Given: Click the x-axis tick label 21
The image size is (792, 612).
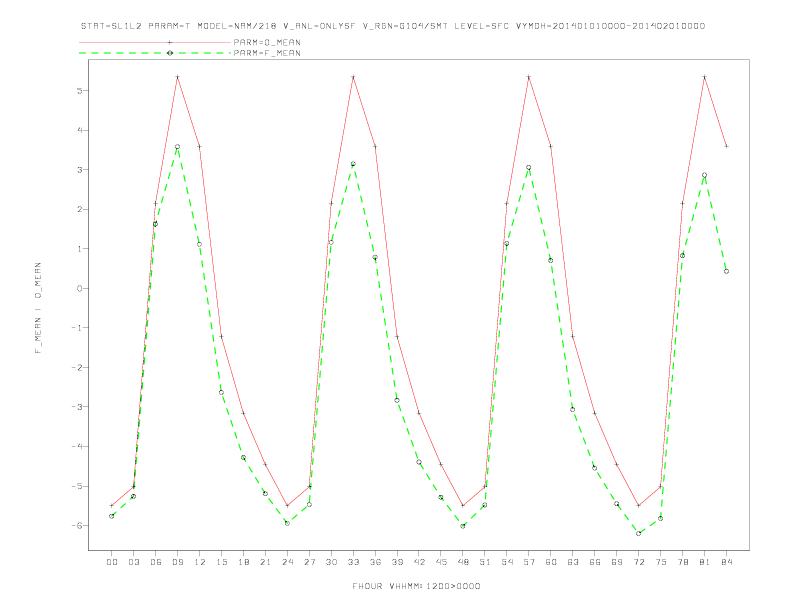Looking at the screenshot, I should pos(265,562).
